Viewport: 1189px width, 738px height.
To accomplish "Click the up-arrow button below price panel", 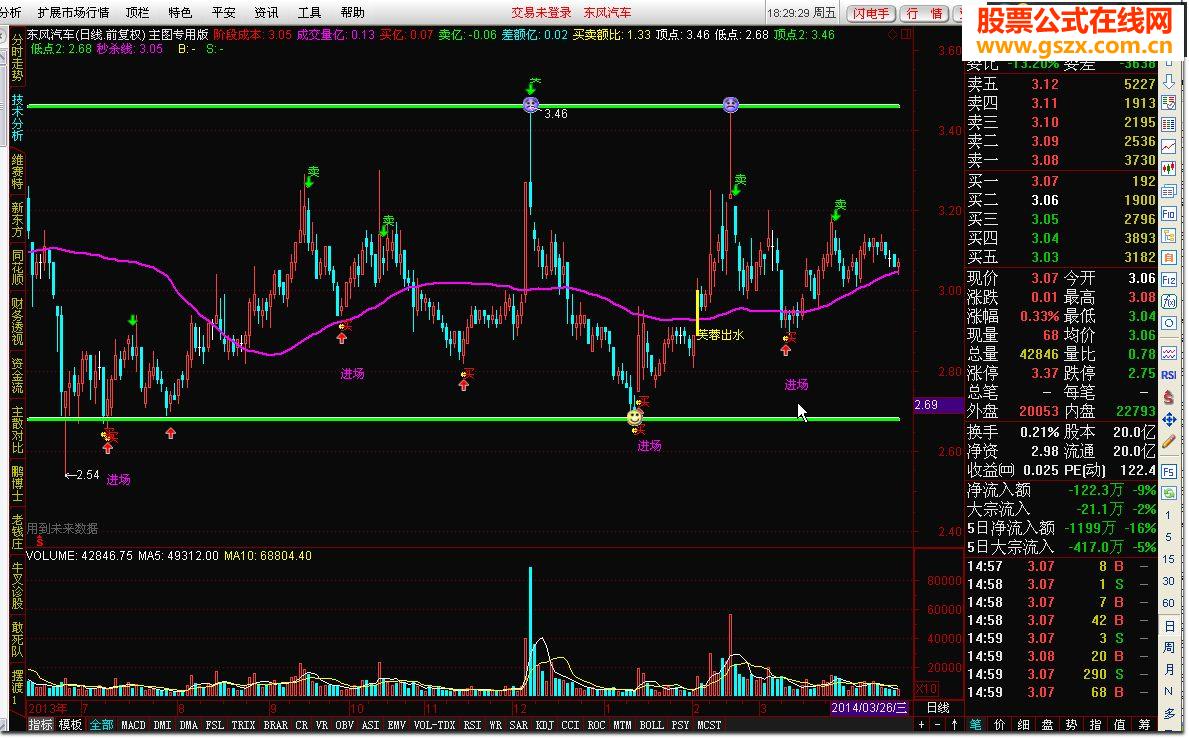I will (954, 725).
